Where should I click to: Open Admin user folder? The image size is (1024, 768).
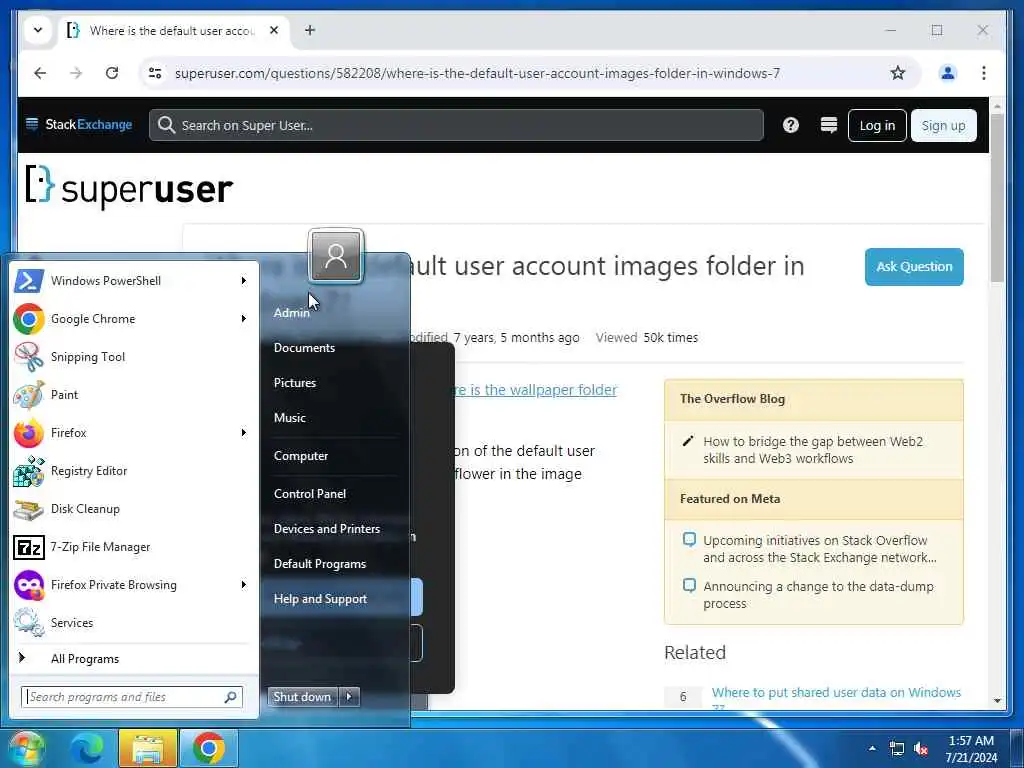coord(292,313)
